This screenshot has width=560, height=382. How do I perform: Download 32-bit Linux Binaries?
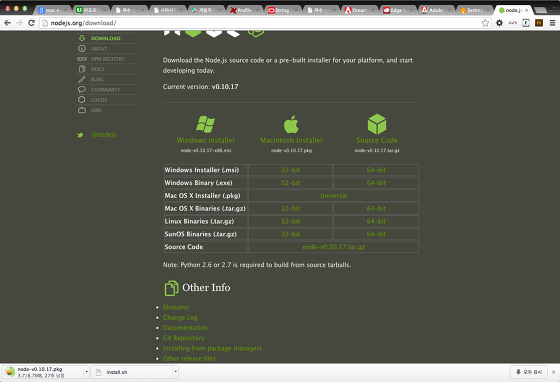click(x=290, y=221)
